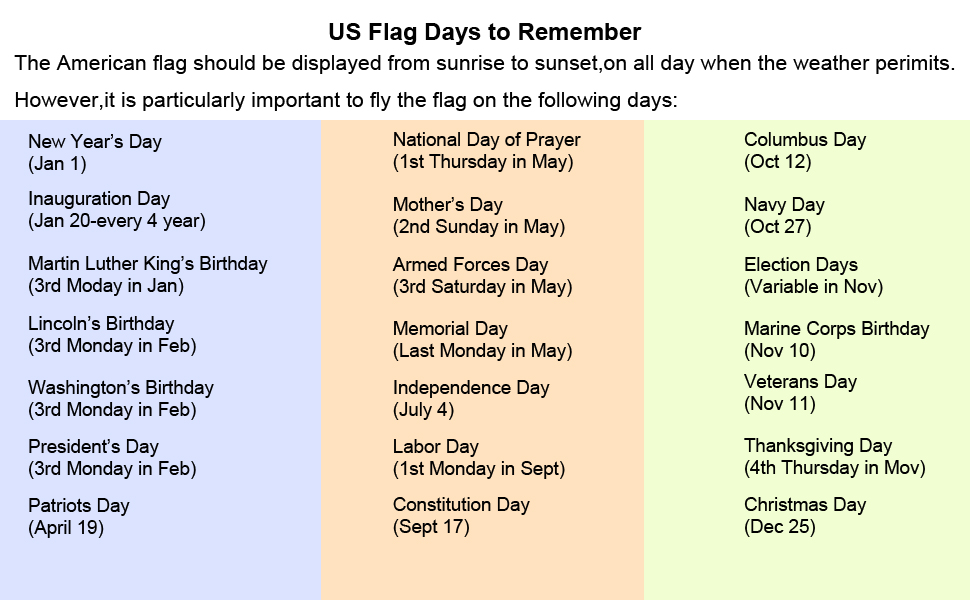Viewport: 970px width, 600px height.
Task: Click the President's Day text
Action: tap(93, 447)
